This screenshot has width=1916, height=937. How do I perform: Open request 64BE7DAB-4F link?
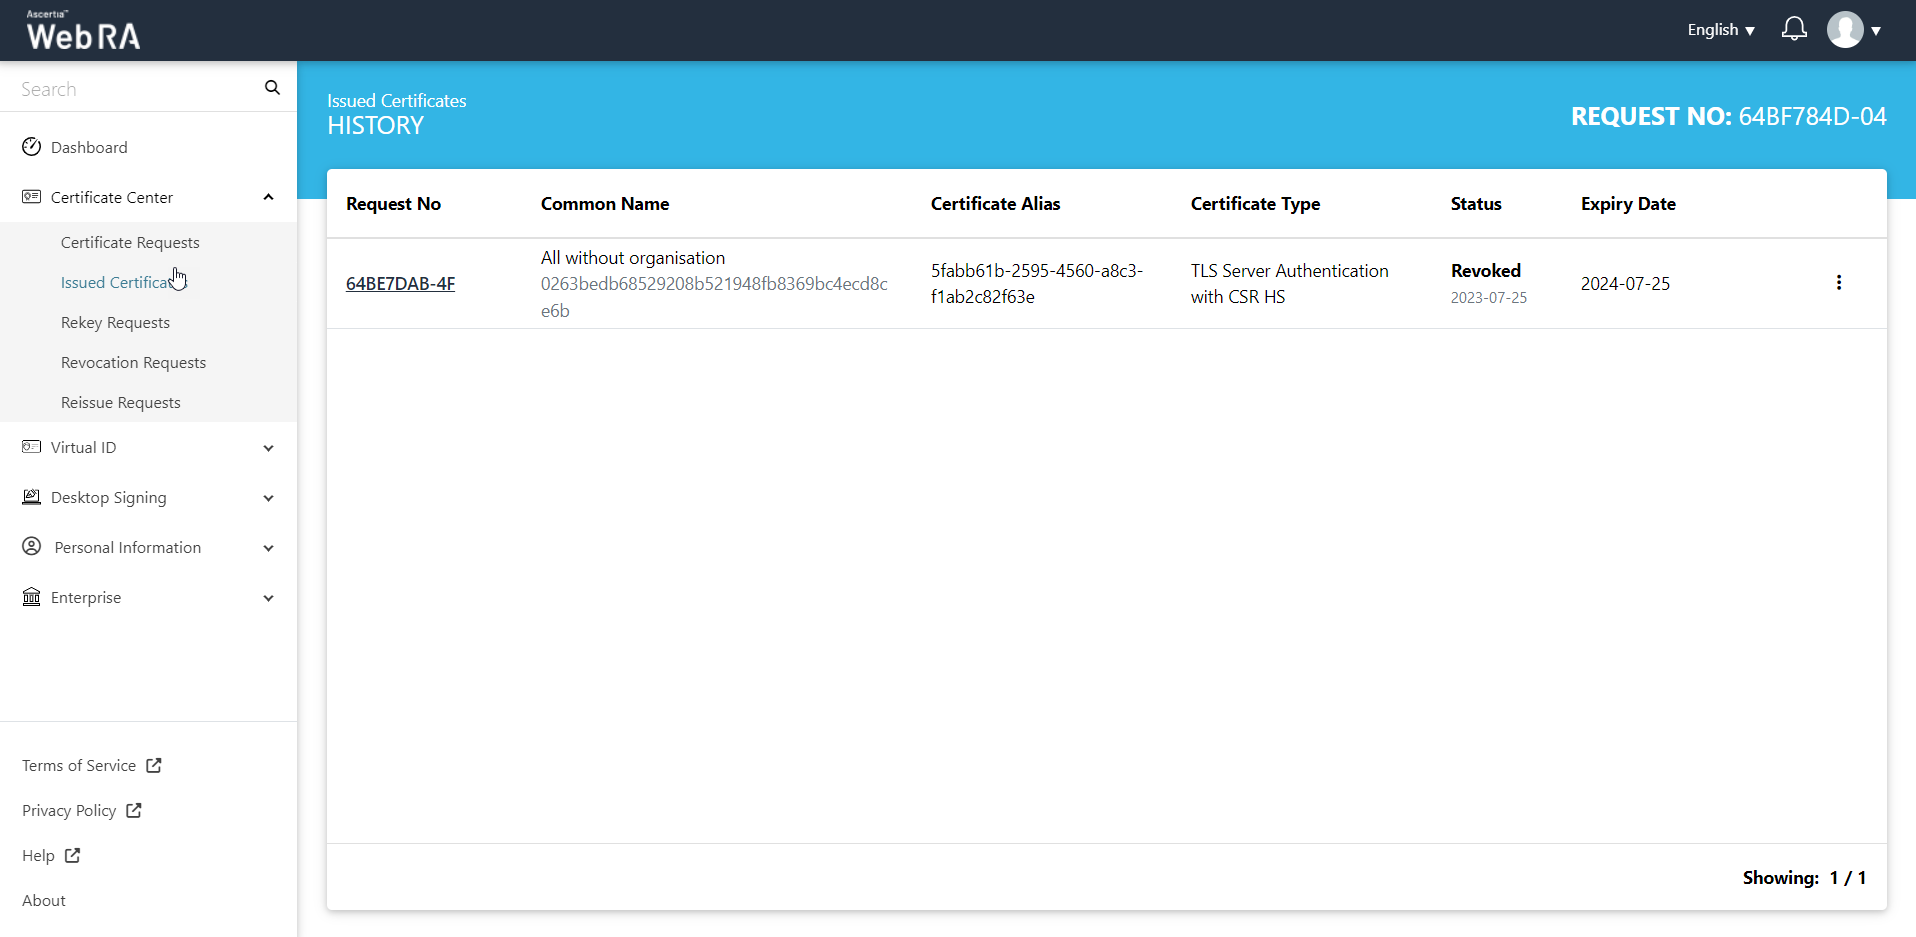pyautogui.click(x=400, y=284)
